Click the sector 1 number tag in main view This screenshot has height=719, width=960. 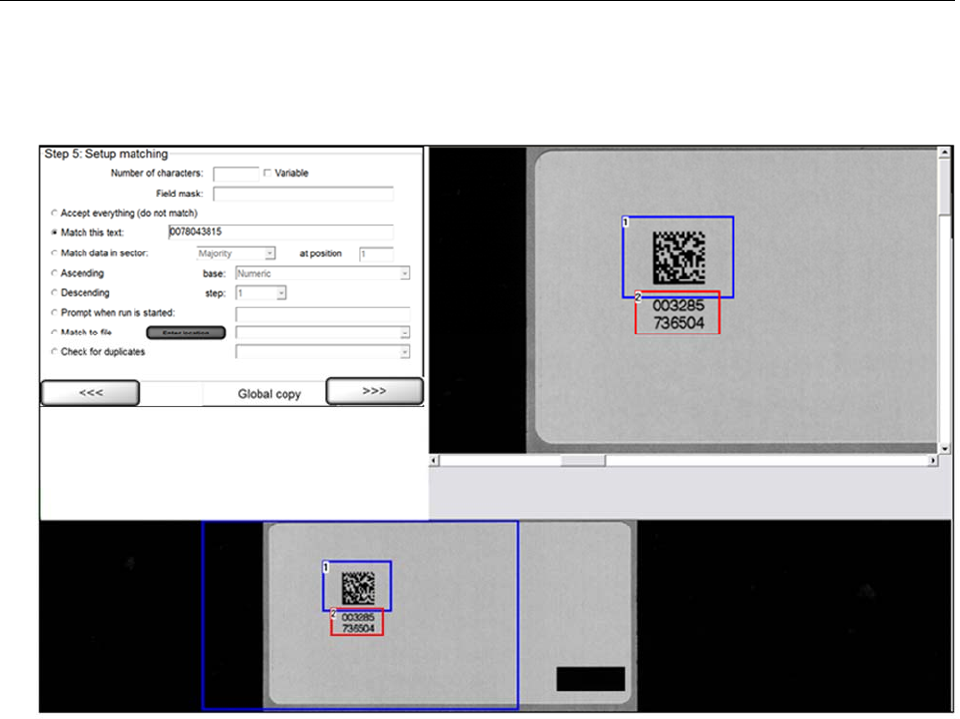coord(625,222)
